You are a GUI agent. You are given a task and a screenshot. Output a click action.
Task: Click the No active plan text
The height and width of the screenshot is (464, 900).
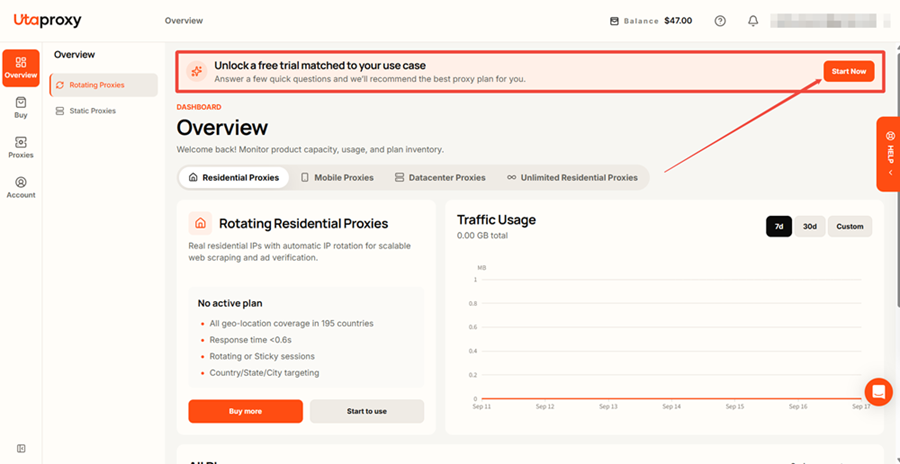point(230,303)
